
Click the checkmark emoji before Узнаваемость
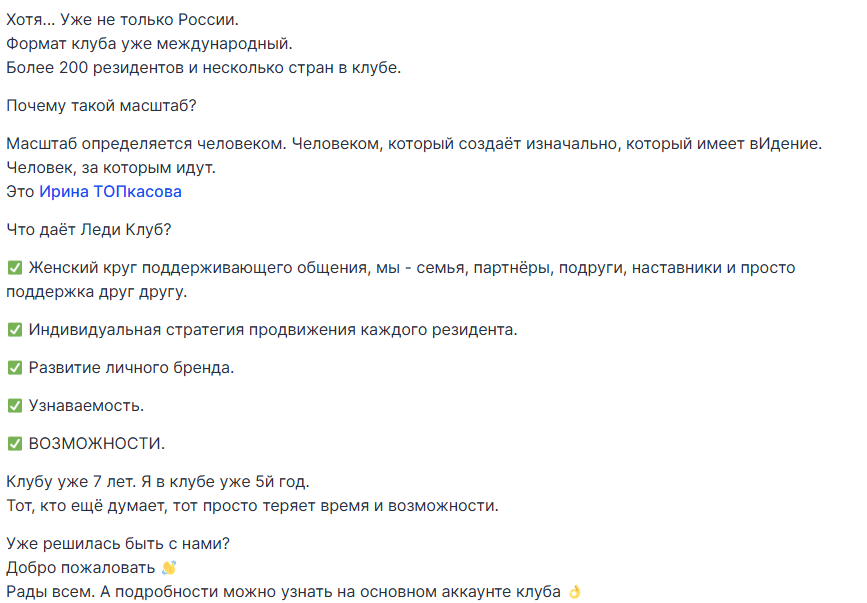[x=15, y=405]
